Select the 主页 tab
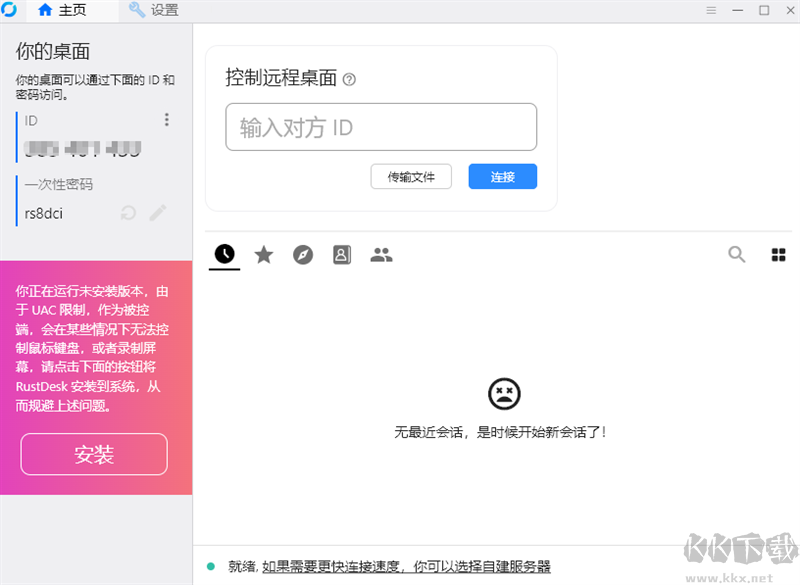800x585 pixels. point(64,10)
